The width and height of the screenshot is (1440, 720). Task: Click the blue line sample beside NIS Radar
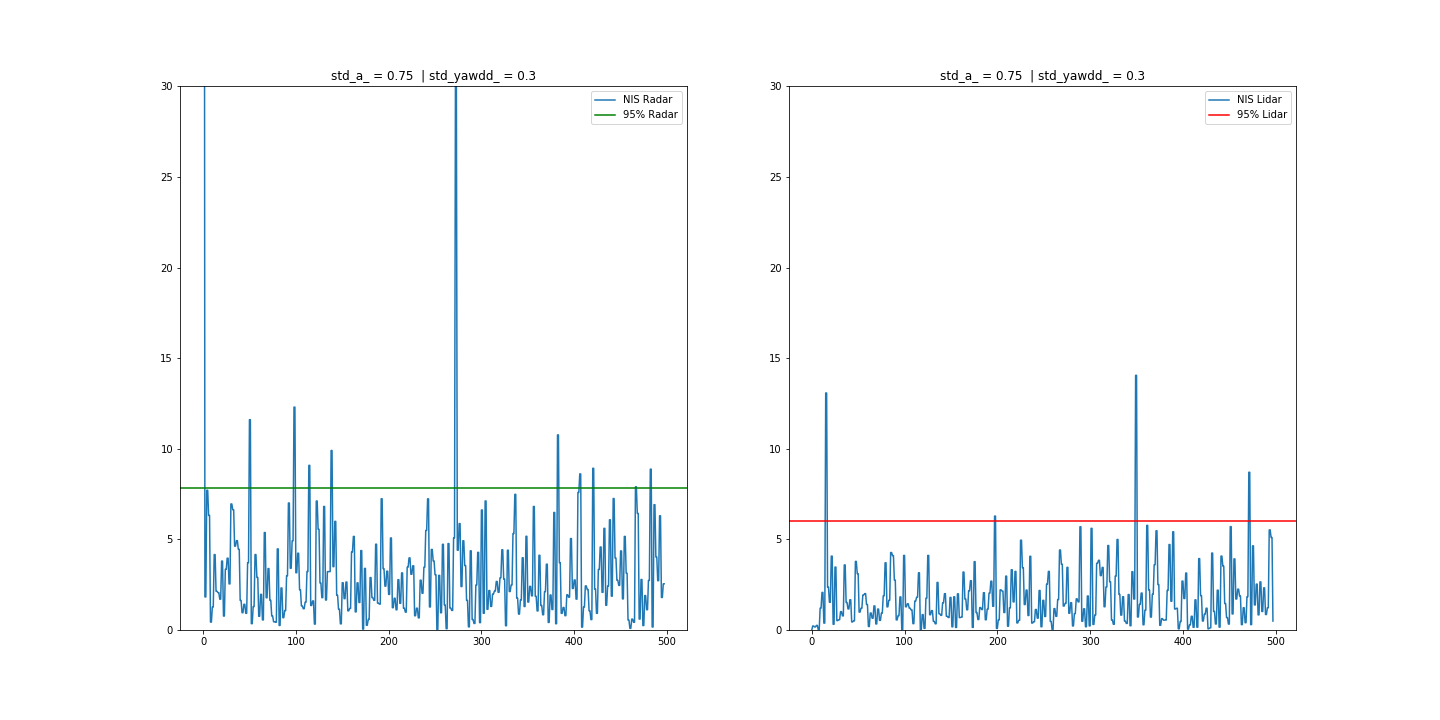point(606,100)
